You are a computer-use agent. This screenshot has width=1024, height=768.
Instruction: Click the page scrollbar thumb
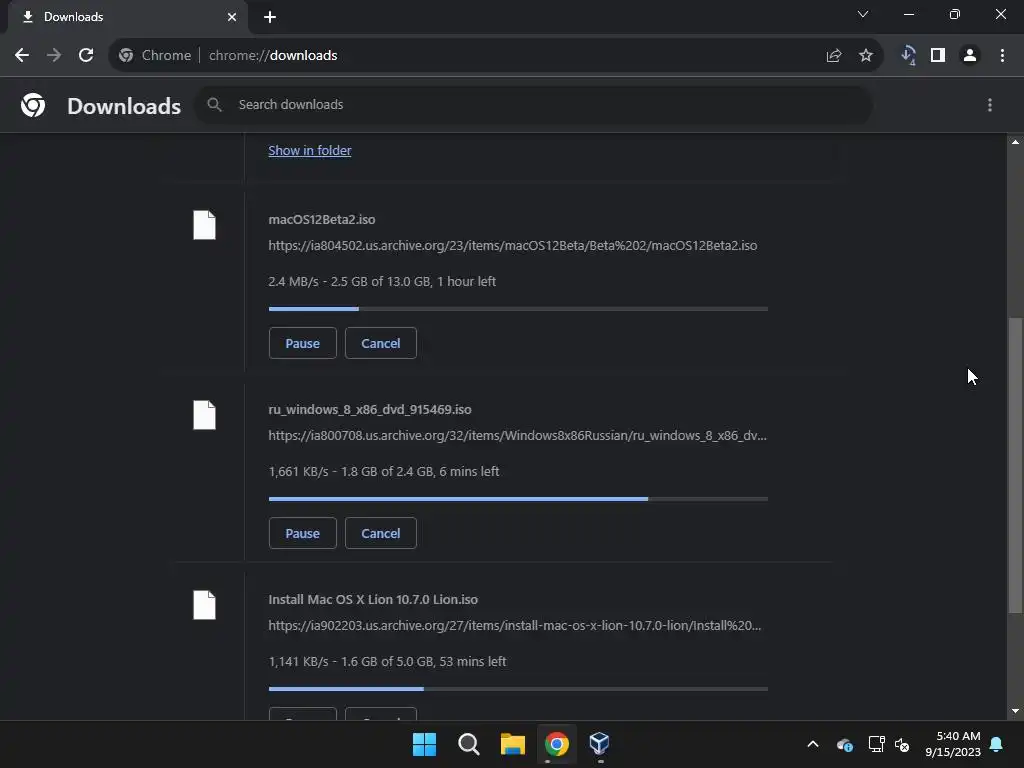1015,465
